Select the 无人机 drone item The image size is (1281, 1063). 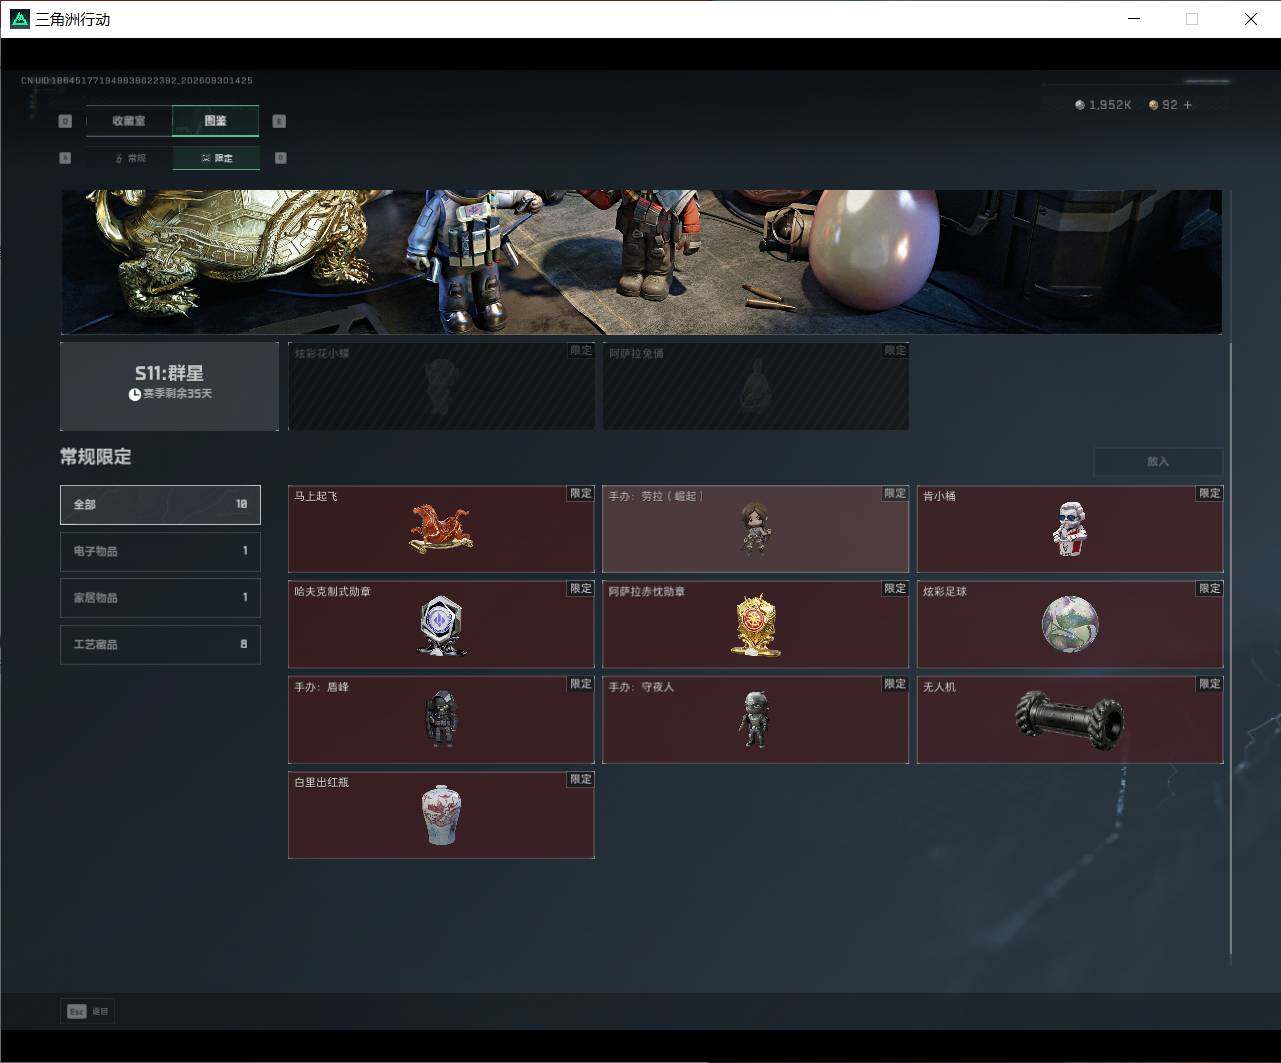point(1070,720)
